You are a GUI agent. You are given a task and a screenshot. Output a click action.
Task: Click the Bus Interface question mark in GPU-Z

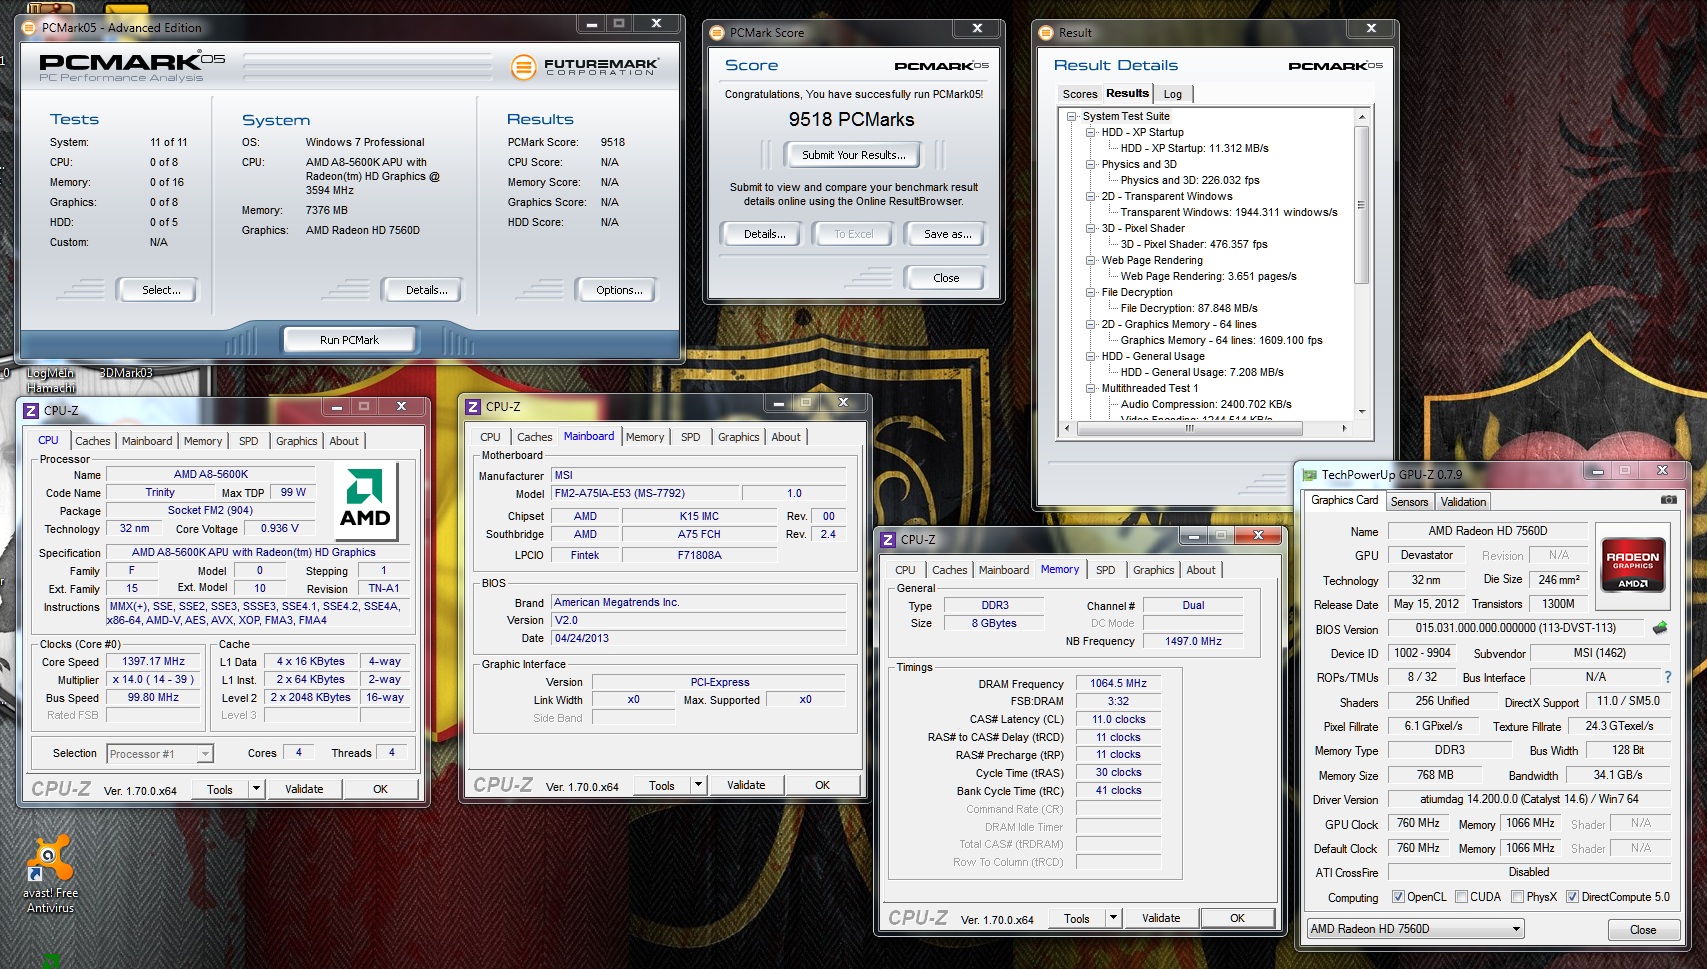[x=1667, y=677]
